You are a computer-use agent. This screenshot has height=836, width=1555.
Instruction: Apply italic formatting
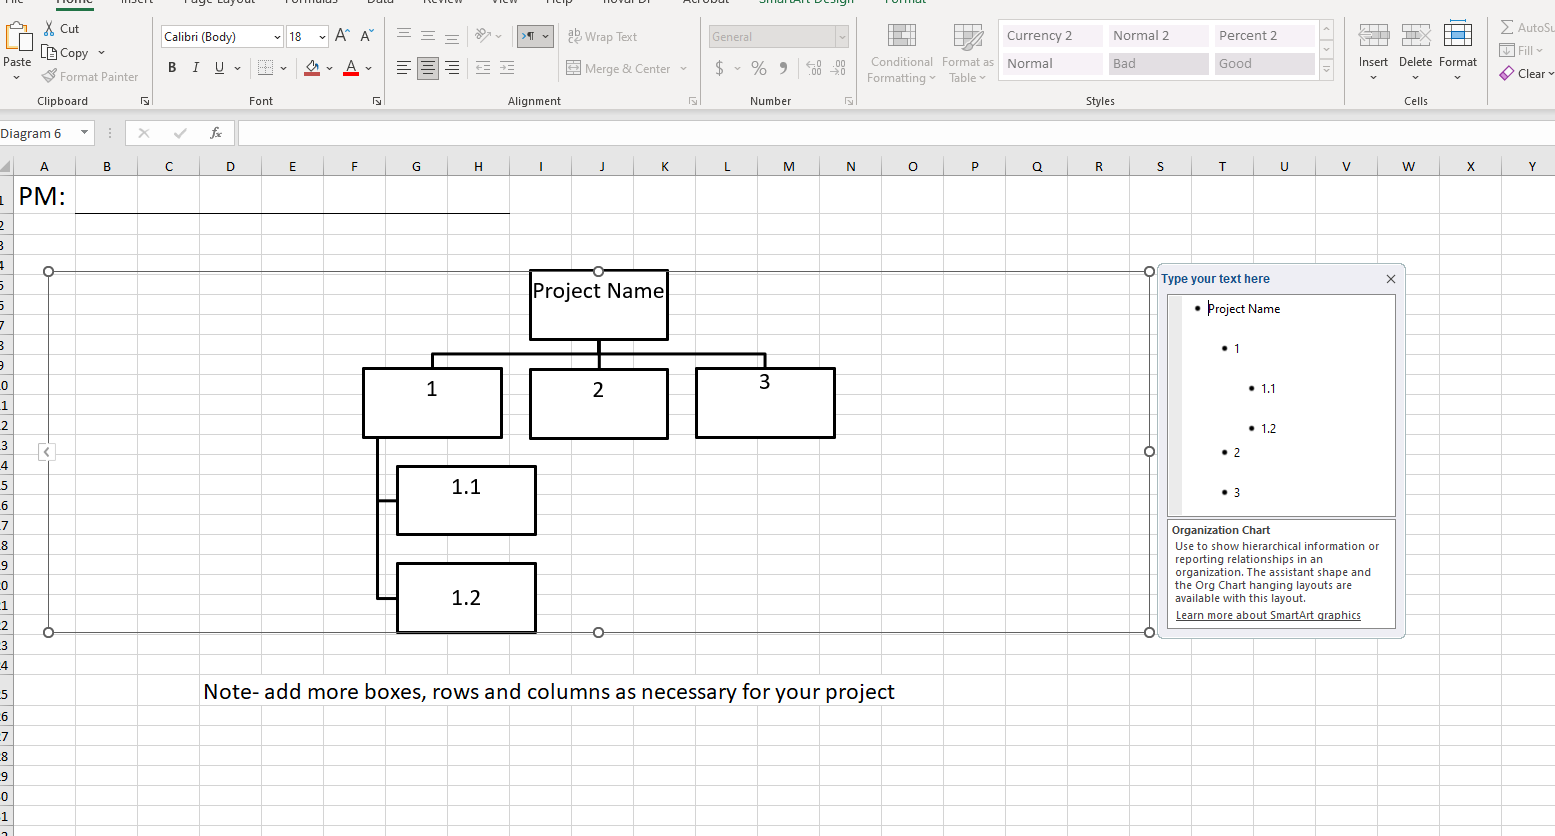195,67
